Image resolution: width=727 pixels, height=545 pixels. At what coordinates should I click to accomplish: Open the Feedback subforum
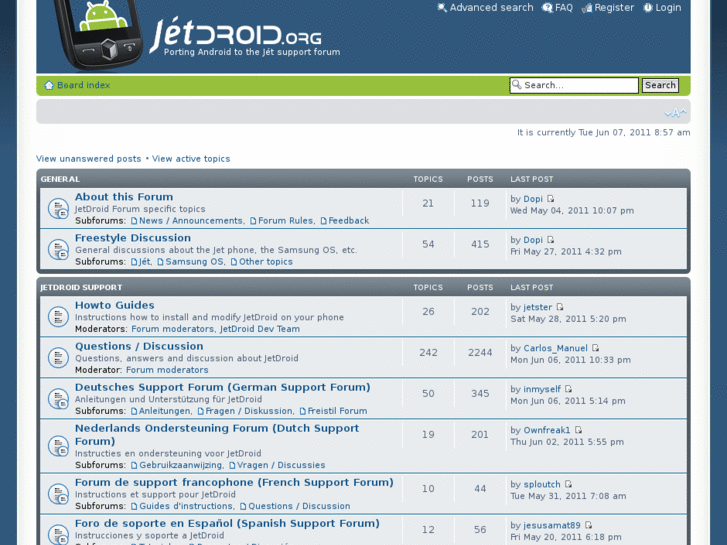349,221
